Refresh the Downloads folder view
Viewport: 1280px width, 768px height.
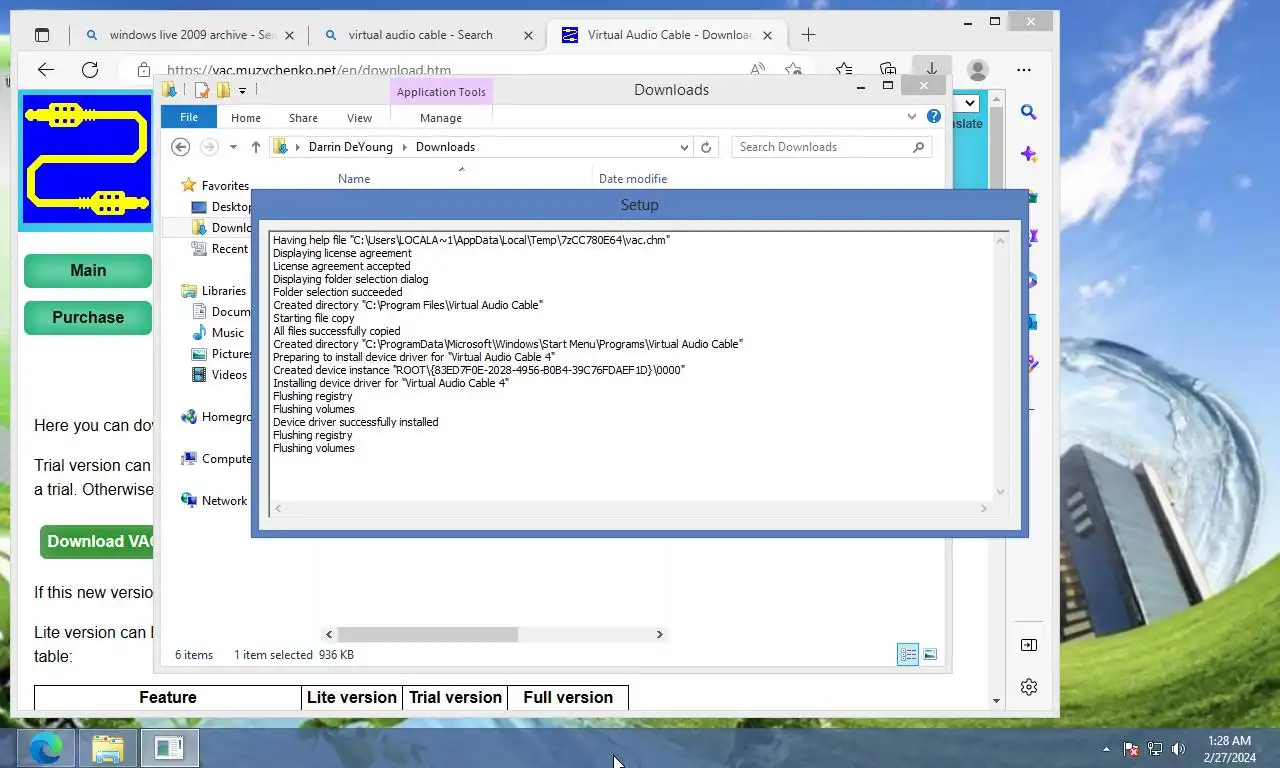point(706,147)
